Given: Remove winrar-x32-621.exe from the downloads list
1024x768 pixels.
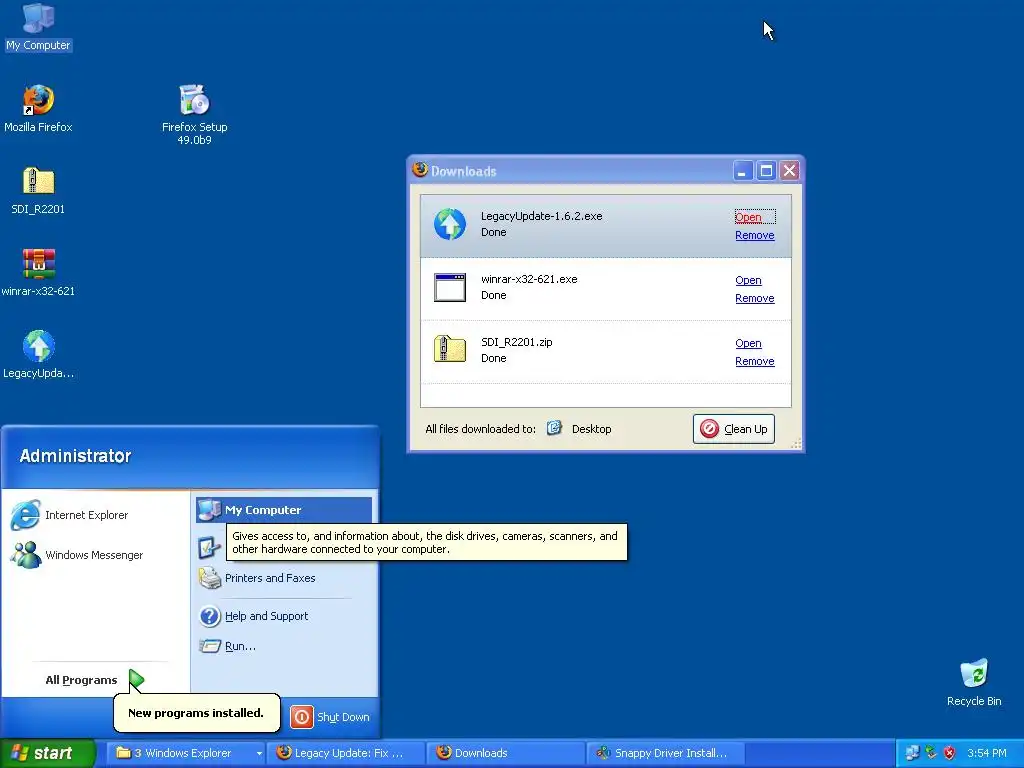Looking at the screenshot, I should [755, 298].
